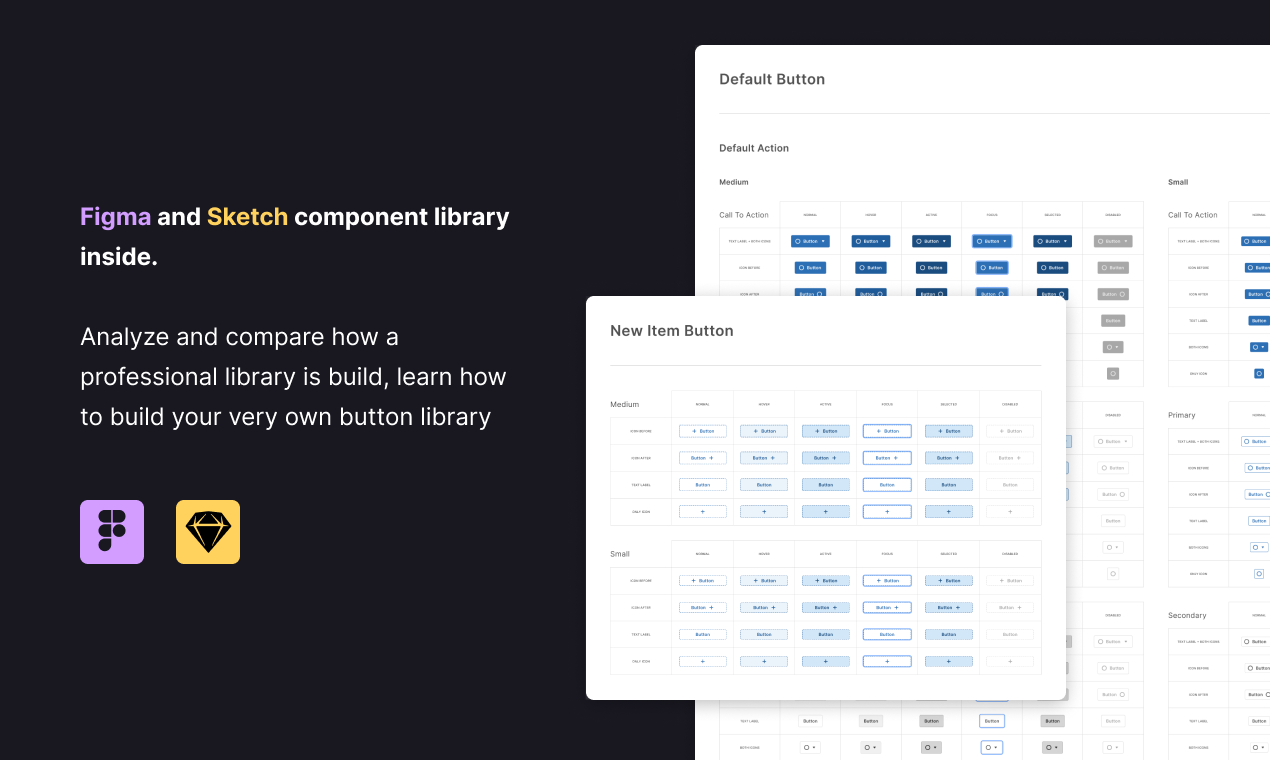Image resolution: width=1270 pixels, height=760 pixels.
Task: Click the yellow Sketch diamond logo icon
Action: pyautogui.click(x=208, y=532)
